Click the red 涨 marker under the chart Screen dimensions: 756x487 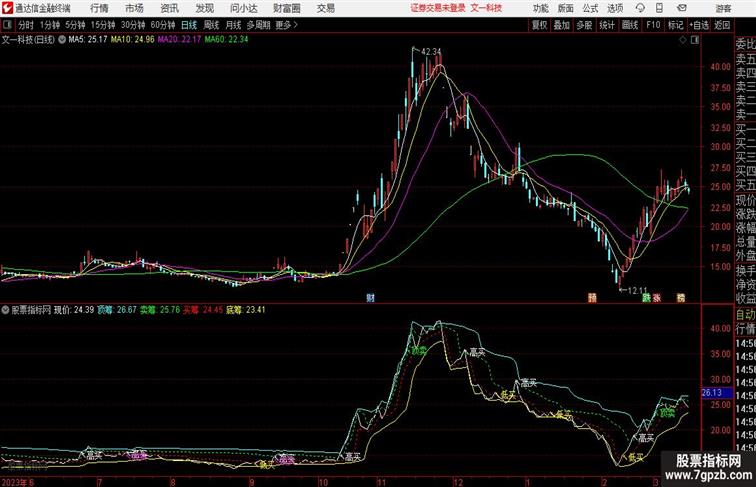coord(657,298)
